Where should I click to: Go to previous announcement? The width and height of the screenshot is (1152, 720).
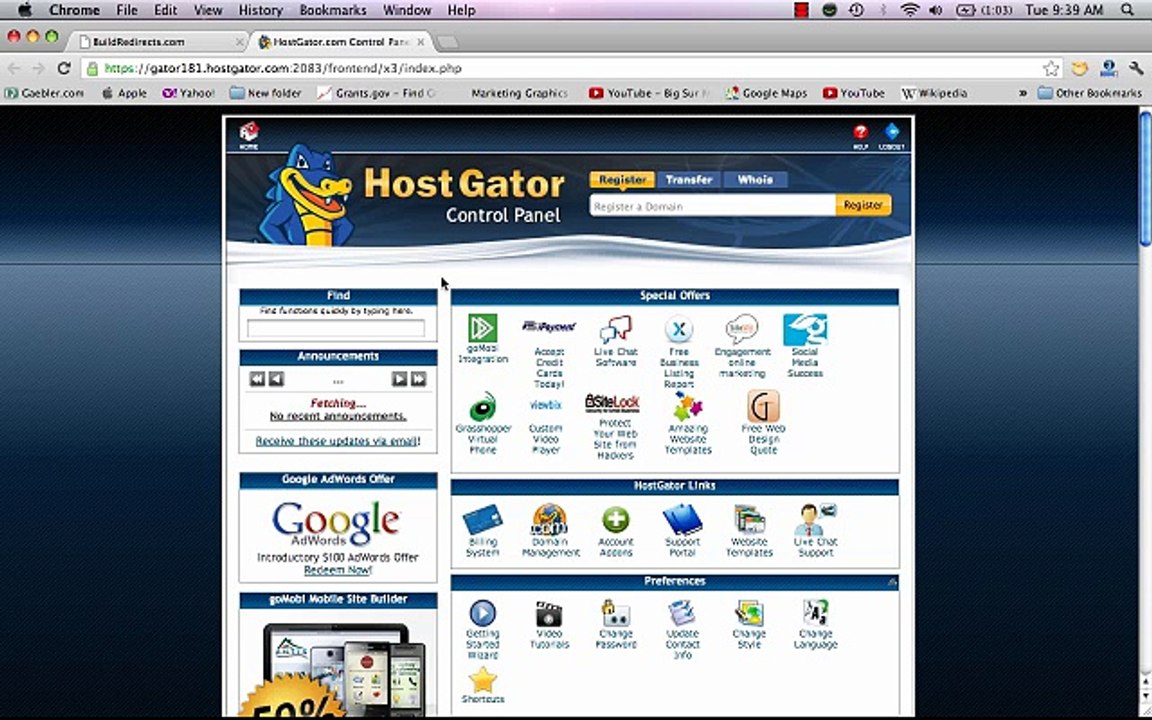pyautogui.click(x=276, y=378)
